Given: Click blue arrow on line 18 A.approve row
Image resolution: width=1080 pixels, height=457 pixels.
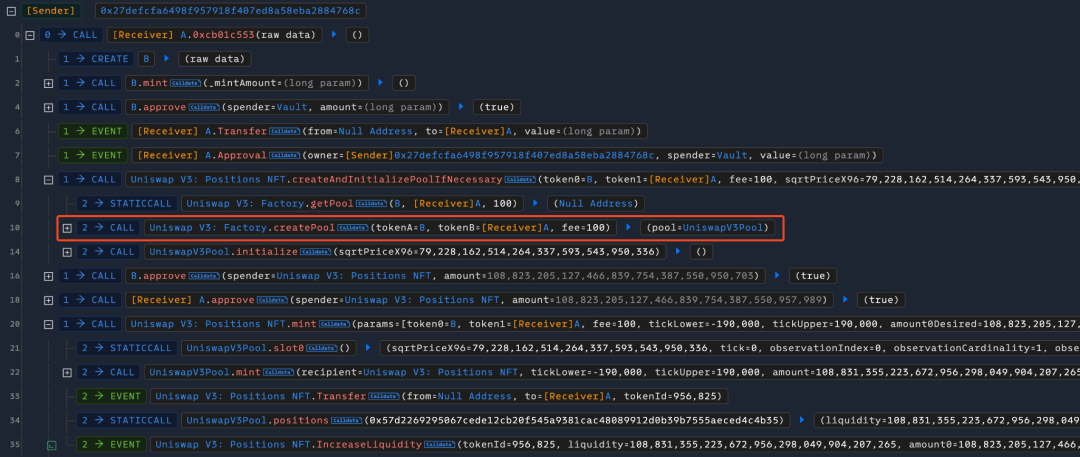Looking at the screenshot, I should 845,300.
